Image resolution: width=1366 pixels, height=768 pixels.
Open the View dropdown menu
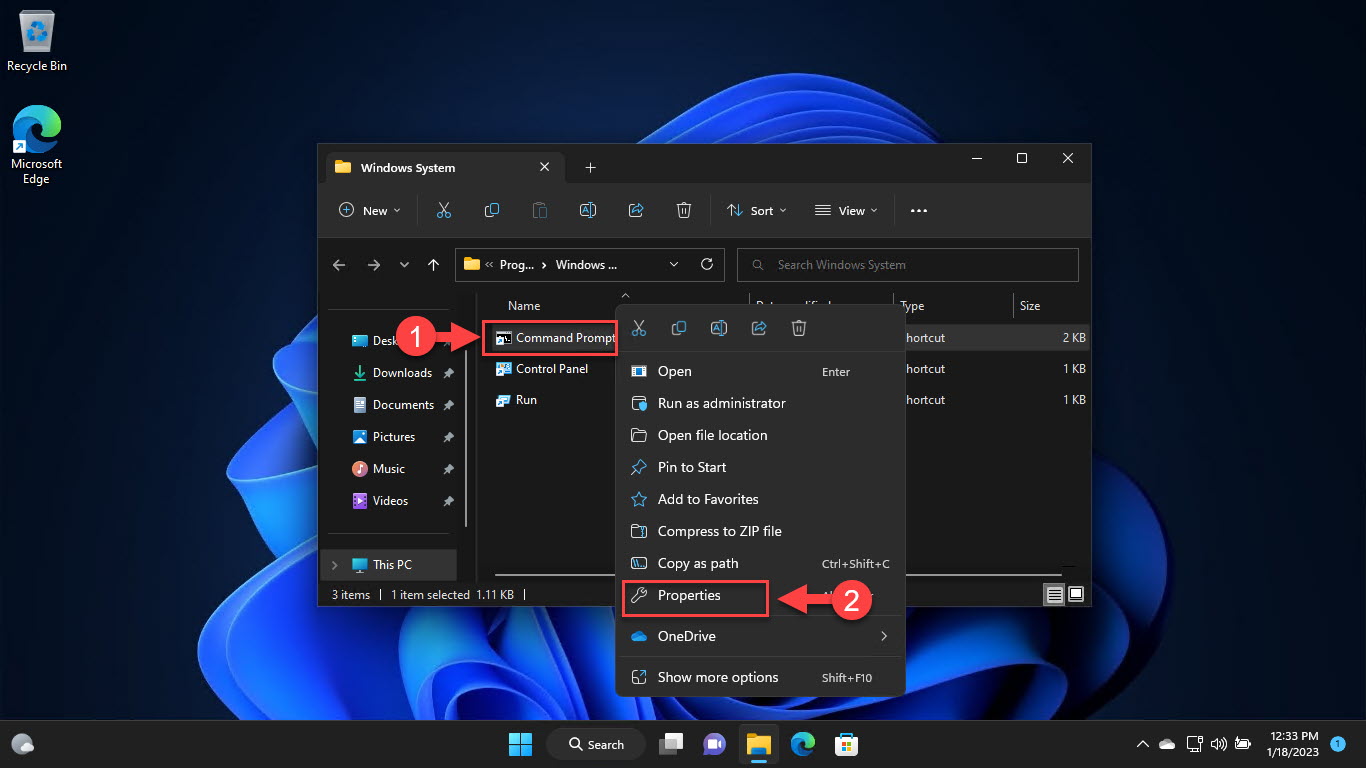point(846,210)
